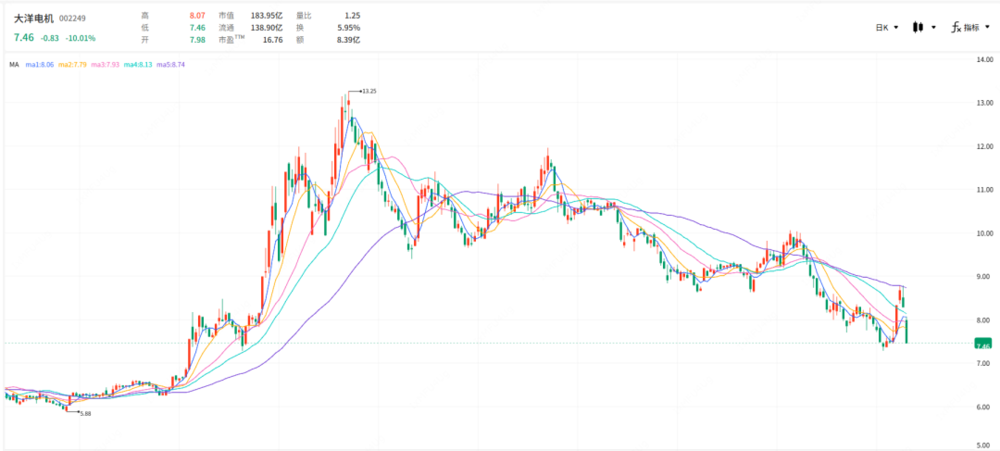This screenshot has height=451, width=1000.
Task: Click the 市盈TTM ratio value 16.76
Action: [273, 40]
